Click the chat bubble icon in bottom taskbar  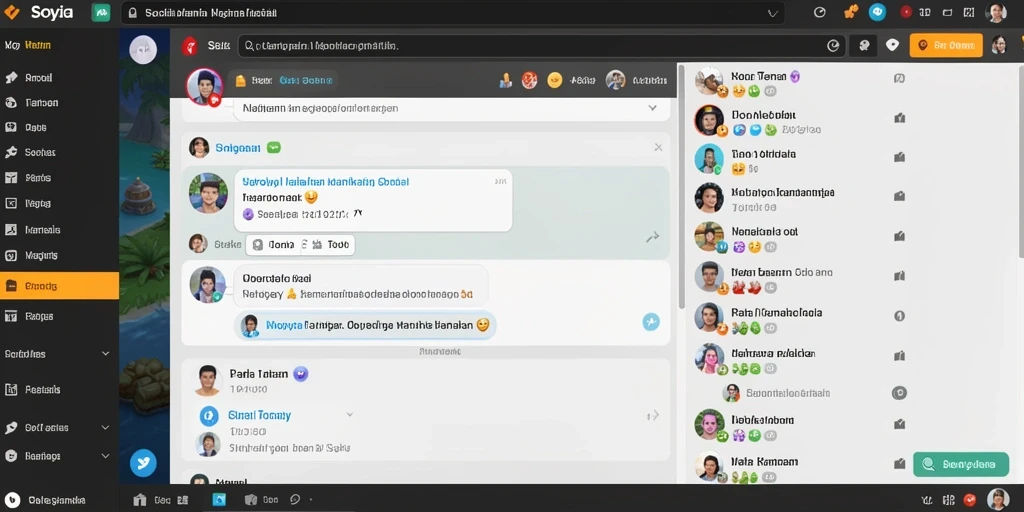(295, 500)
